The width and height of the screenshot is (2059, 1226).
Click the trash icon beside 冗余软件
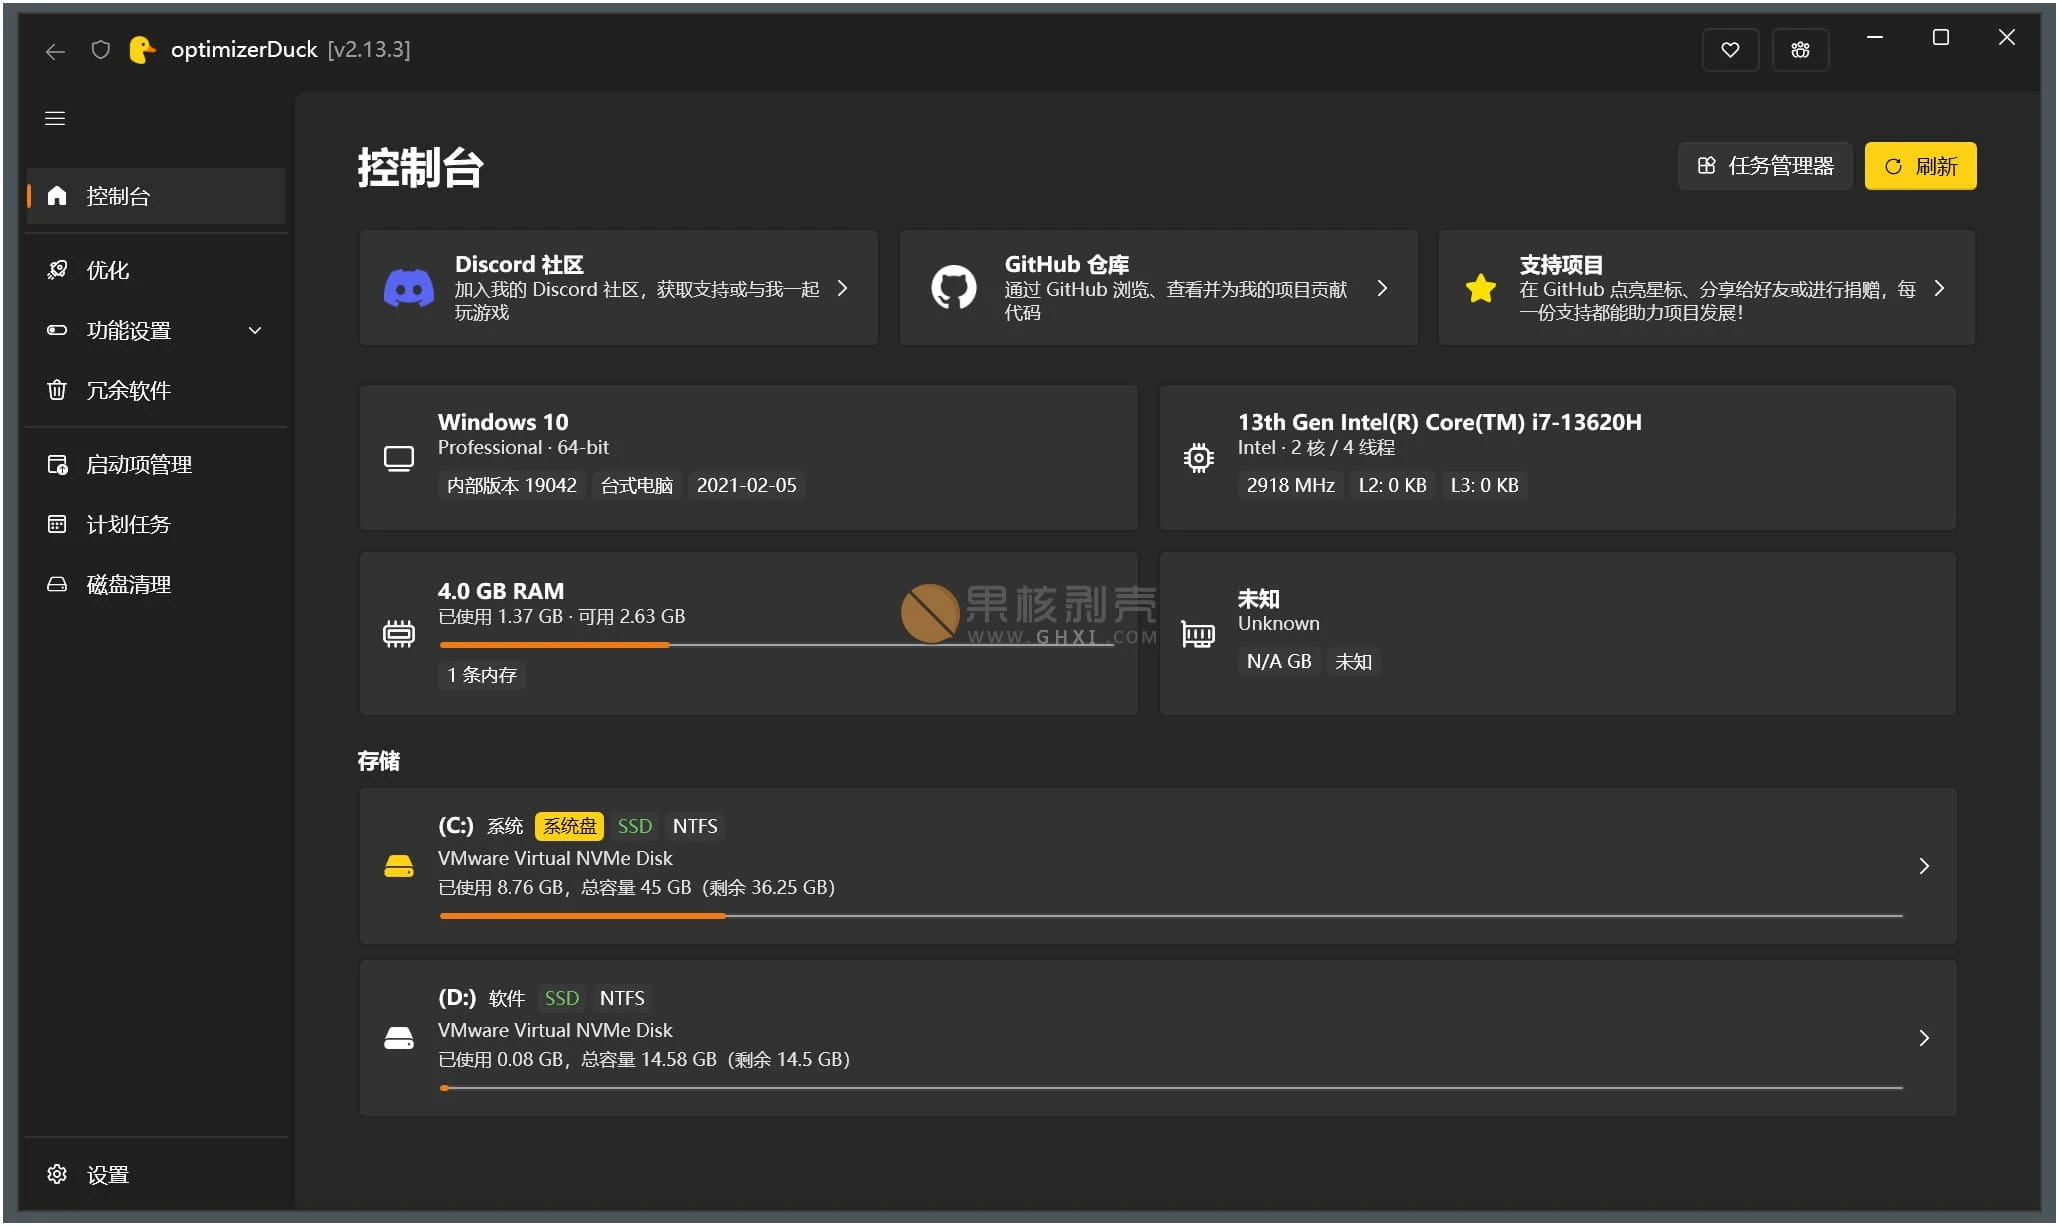pos(57,389)
